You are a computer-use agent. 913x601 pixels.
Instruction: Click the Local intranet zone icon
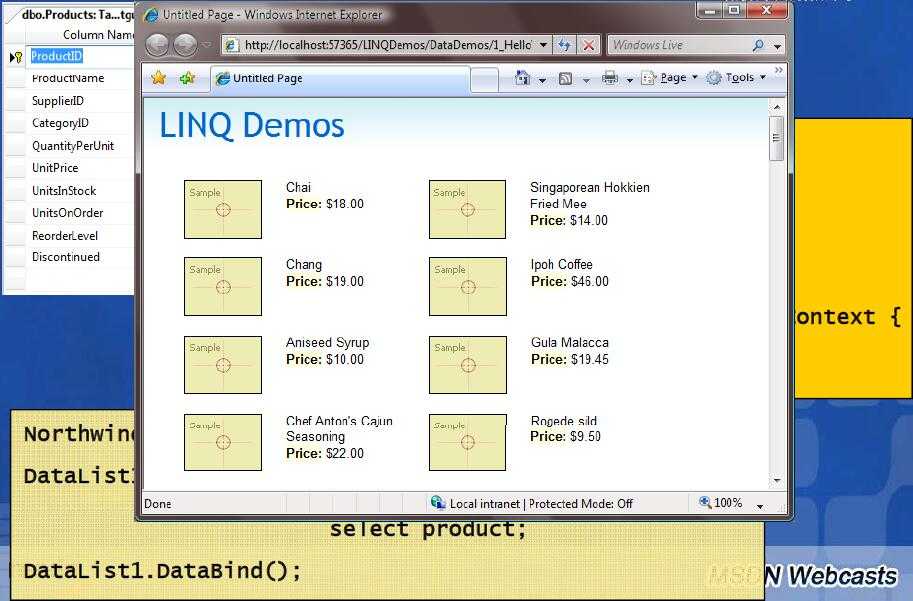click(438, 502)
